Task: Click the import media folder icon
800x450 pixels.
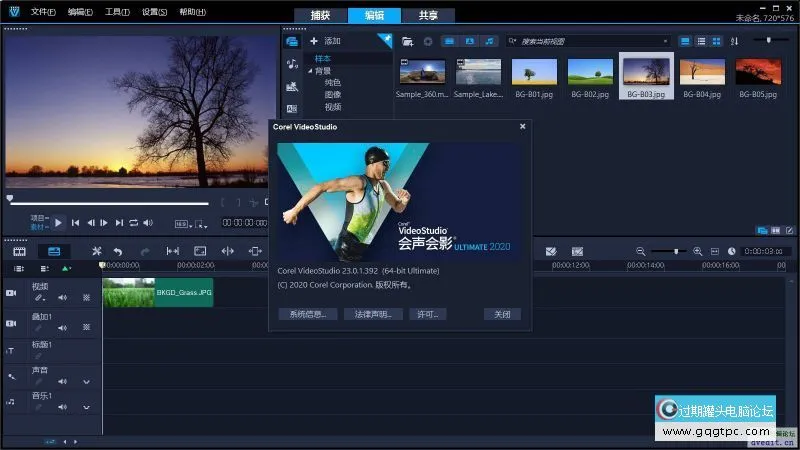Action: [x=407, y=41]
